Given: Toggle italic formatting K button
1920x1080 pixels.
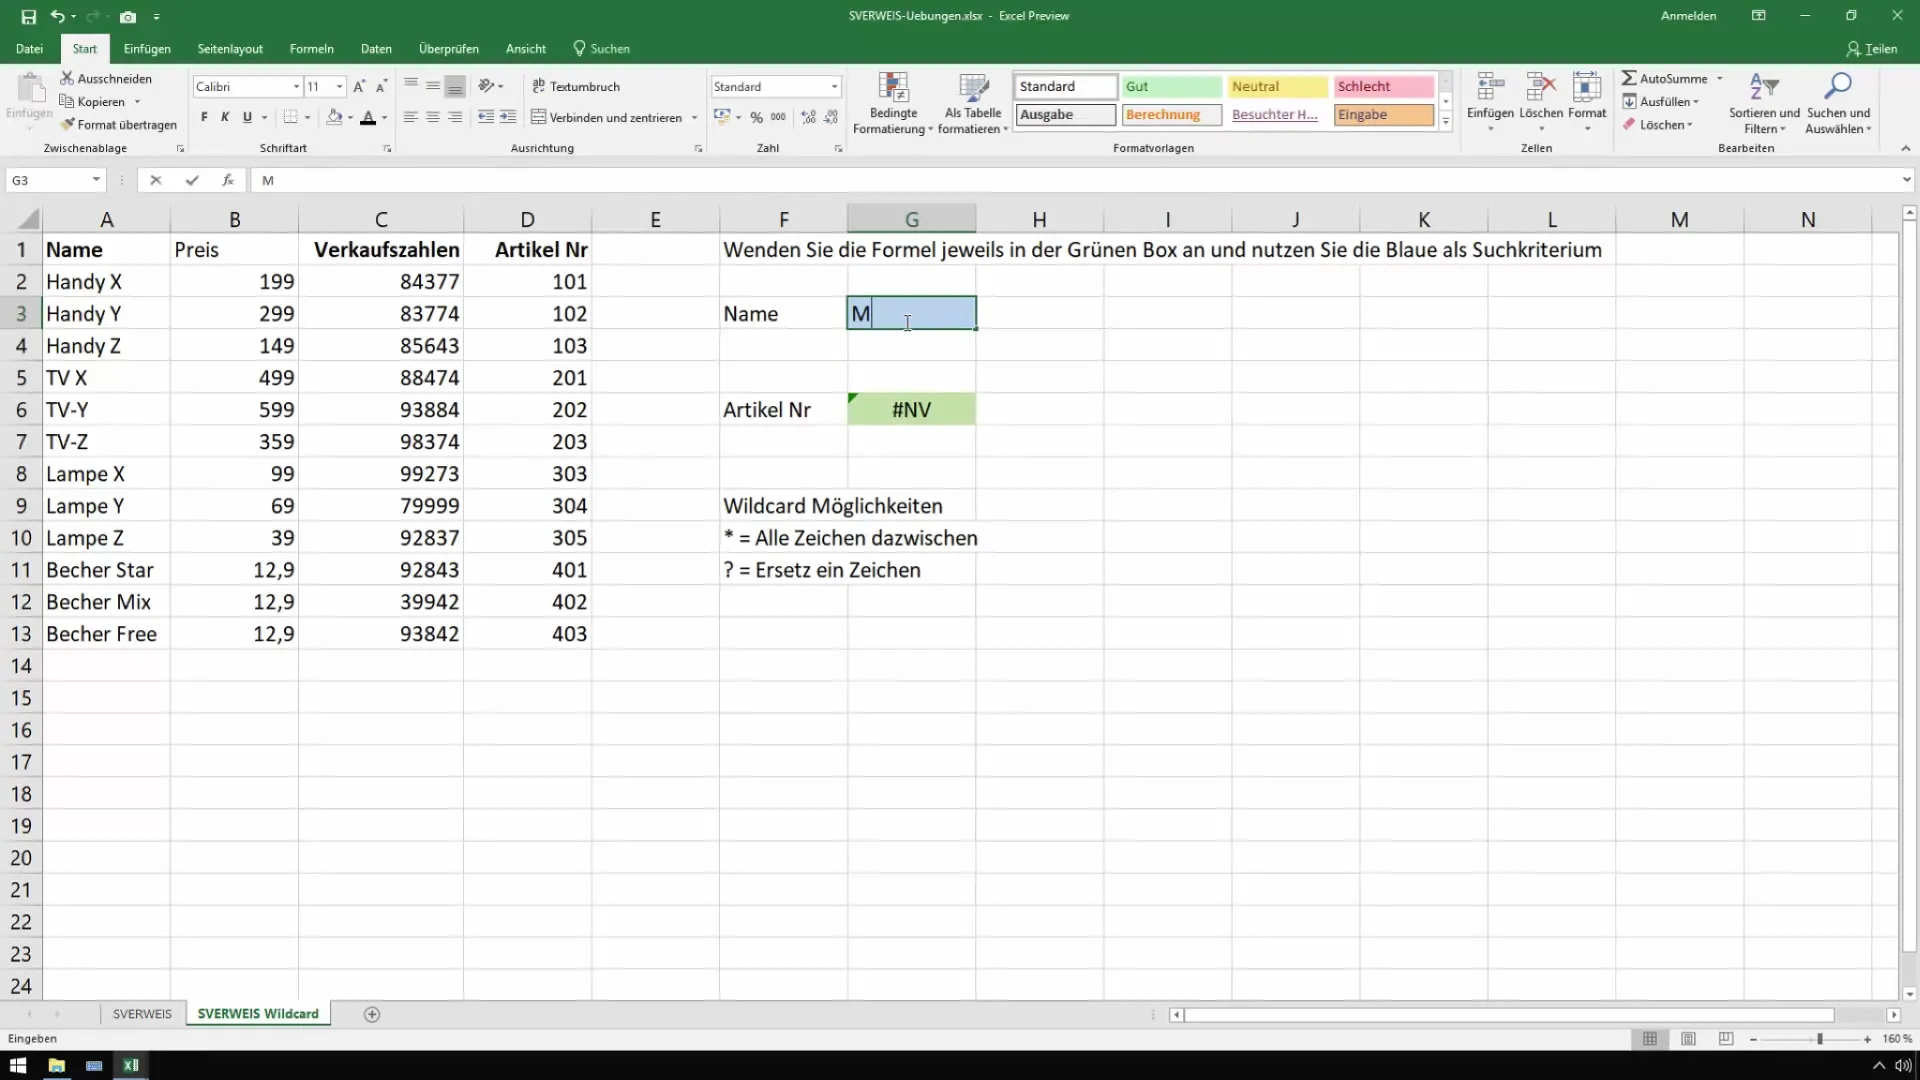Looking at the screenshot, I should [225, 117].
